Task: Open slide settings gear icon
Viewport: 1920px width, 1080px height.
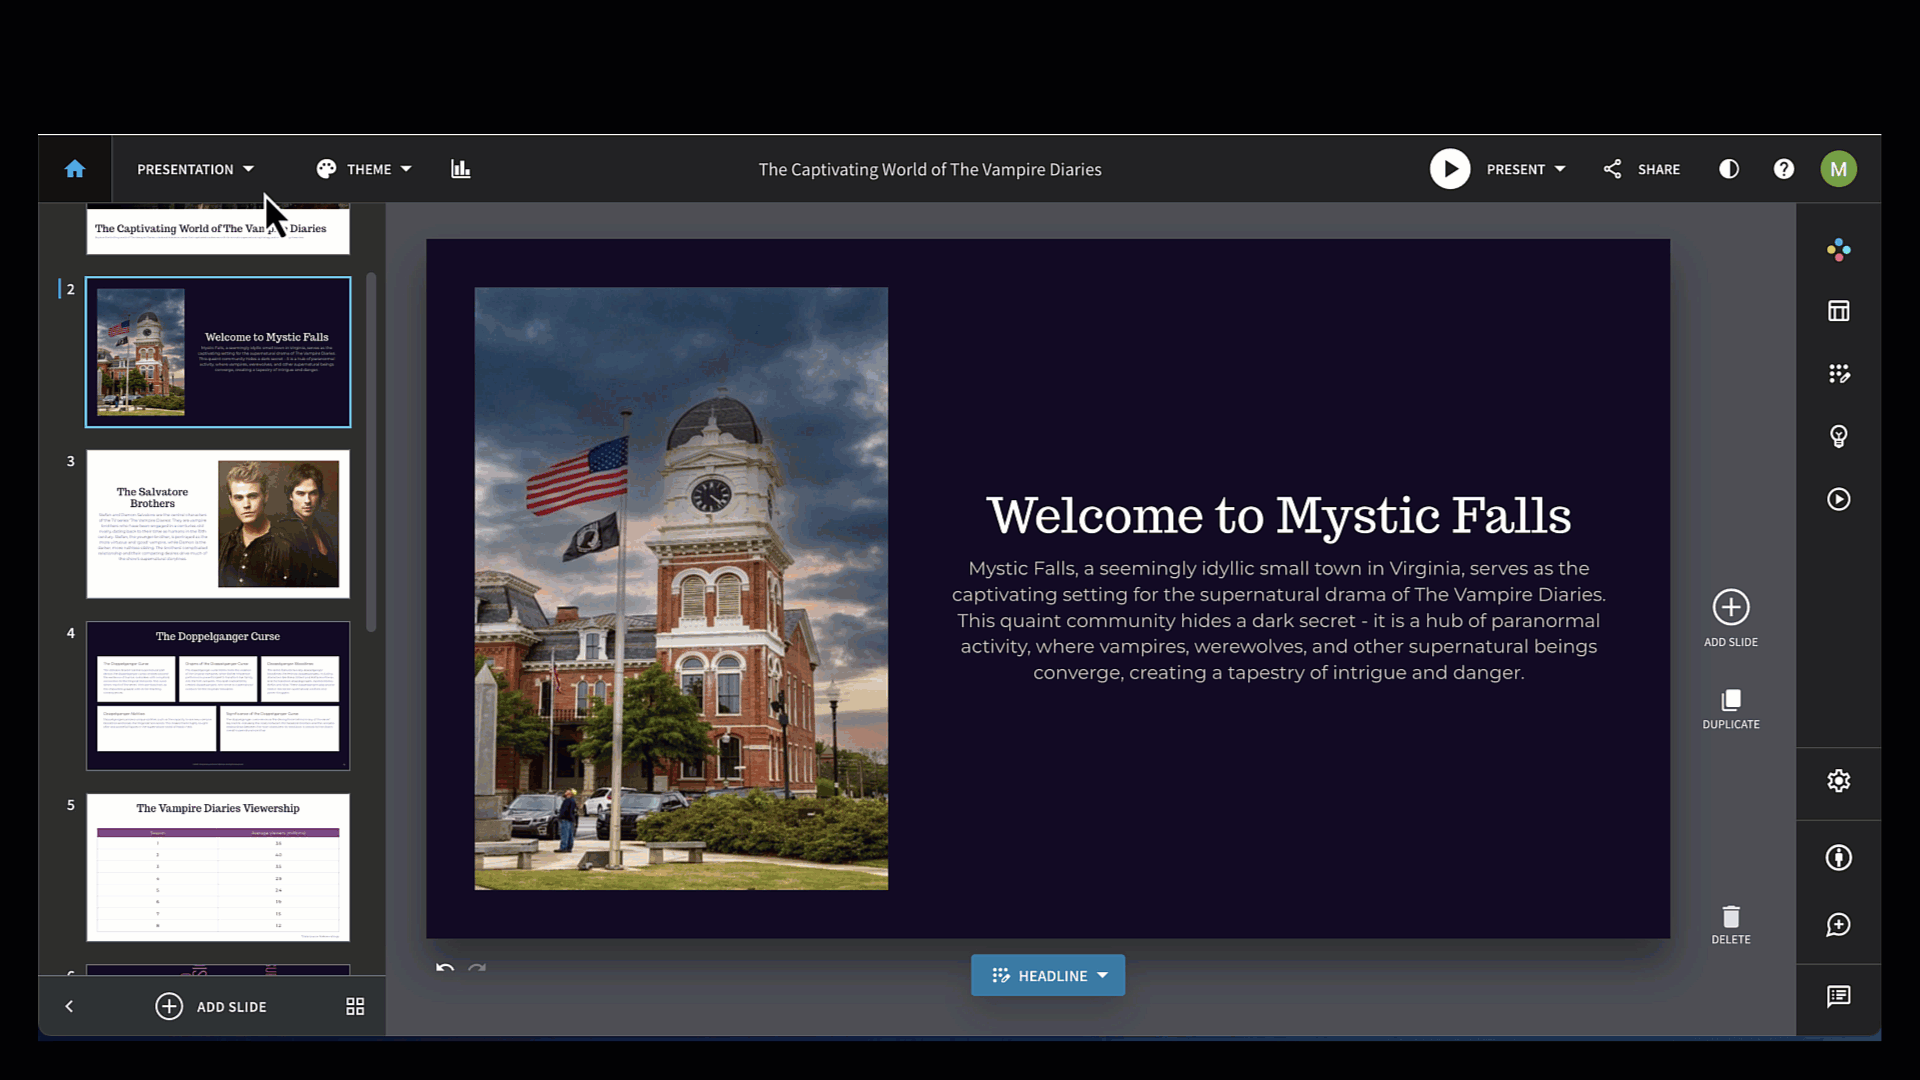Action: 1838,781
